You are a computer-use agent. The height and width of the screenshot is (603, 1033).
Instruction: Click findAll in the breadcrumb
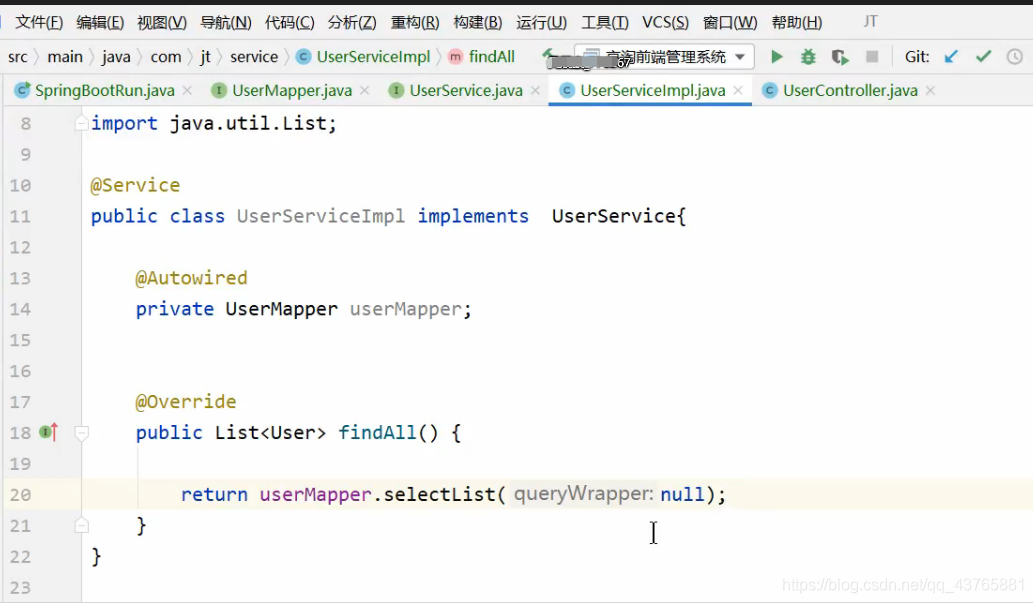(491, 57)
